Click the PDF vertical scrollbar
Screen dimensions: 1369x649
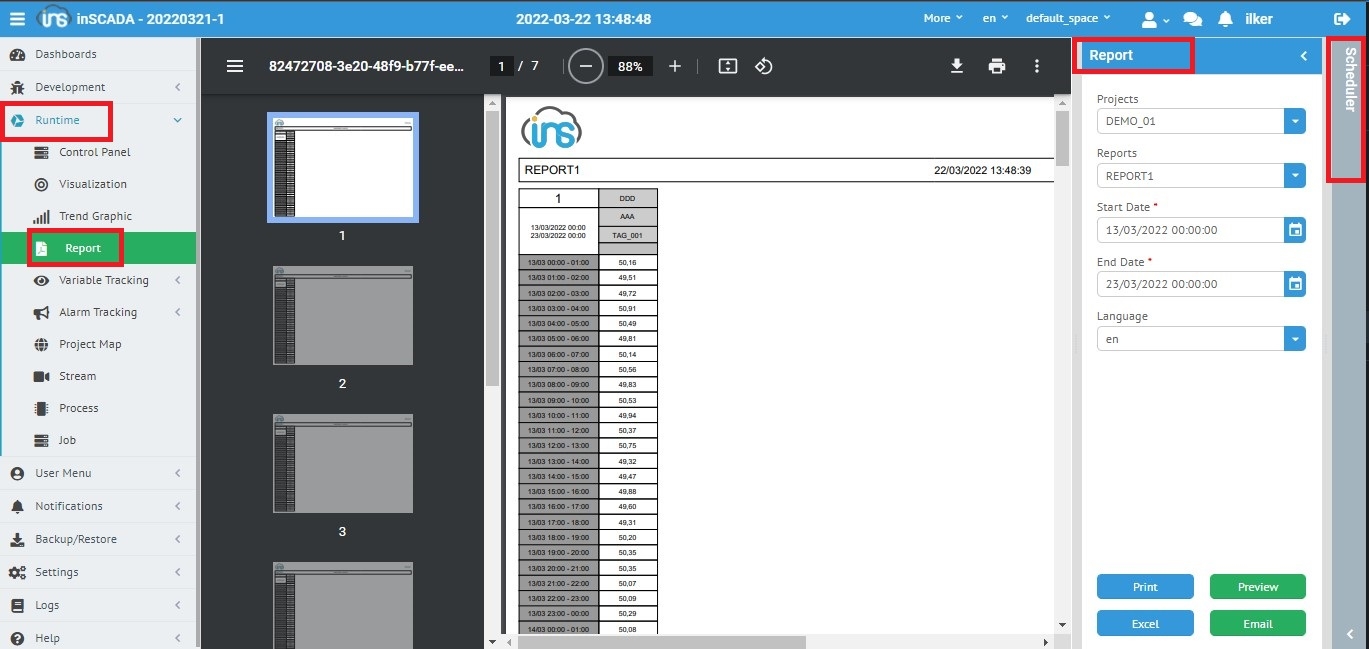[x=1062, y=300]
